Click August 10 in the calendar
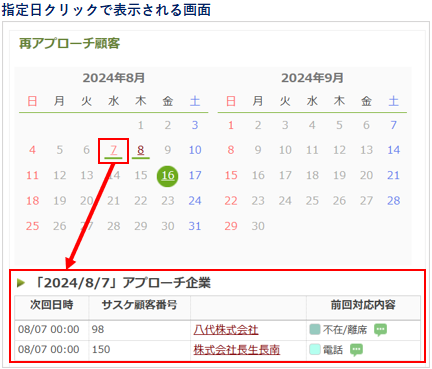 pos(195,150)
